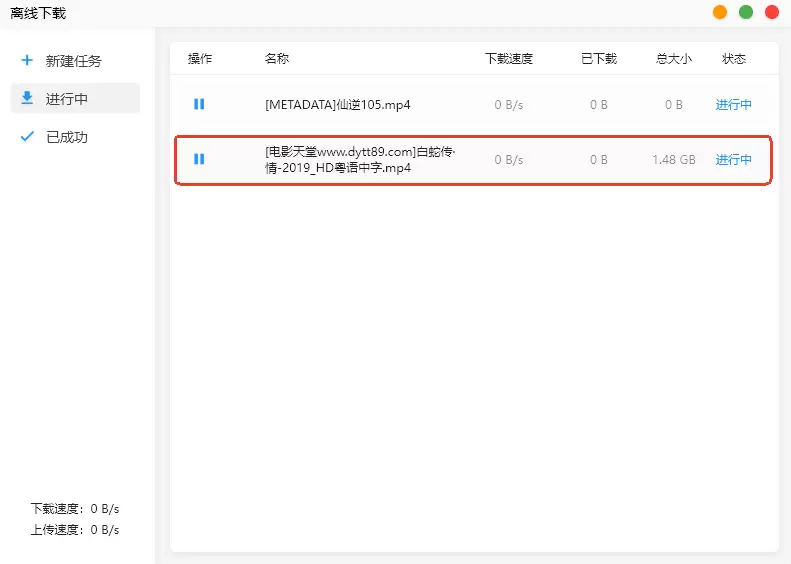Select the 总大小 column header
The image size is (791, 564).
(673, 59)
